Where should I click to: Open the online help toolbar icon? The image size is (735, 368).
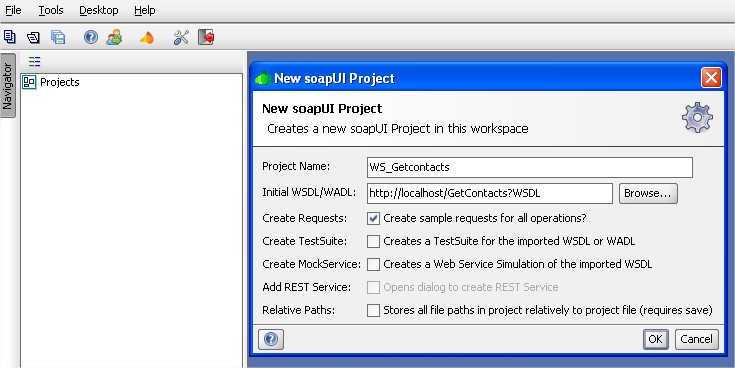pyautogui.click(x=91, y=37)
